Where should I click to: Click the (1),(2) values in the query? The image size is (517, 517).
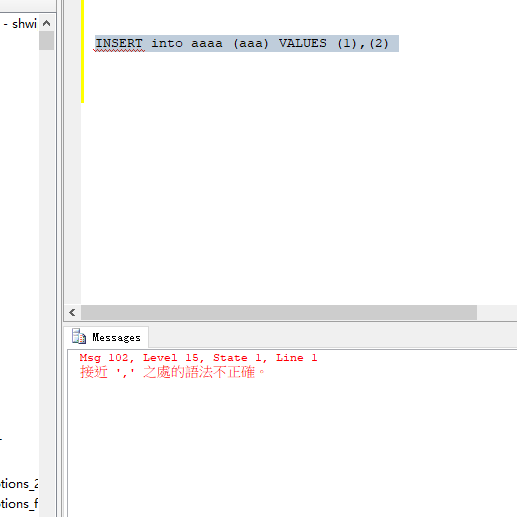click(363, 43)
